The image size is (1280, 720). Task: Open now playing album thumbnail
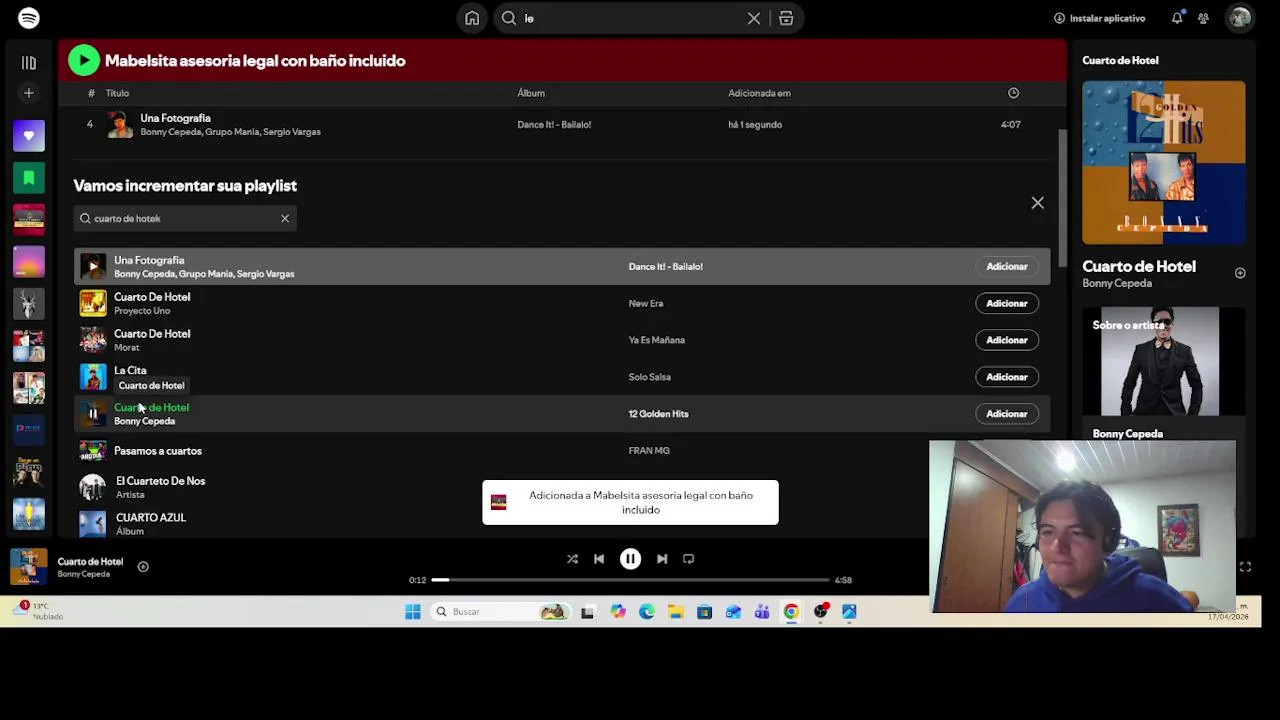[28, 567]
